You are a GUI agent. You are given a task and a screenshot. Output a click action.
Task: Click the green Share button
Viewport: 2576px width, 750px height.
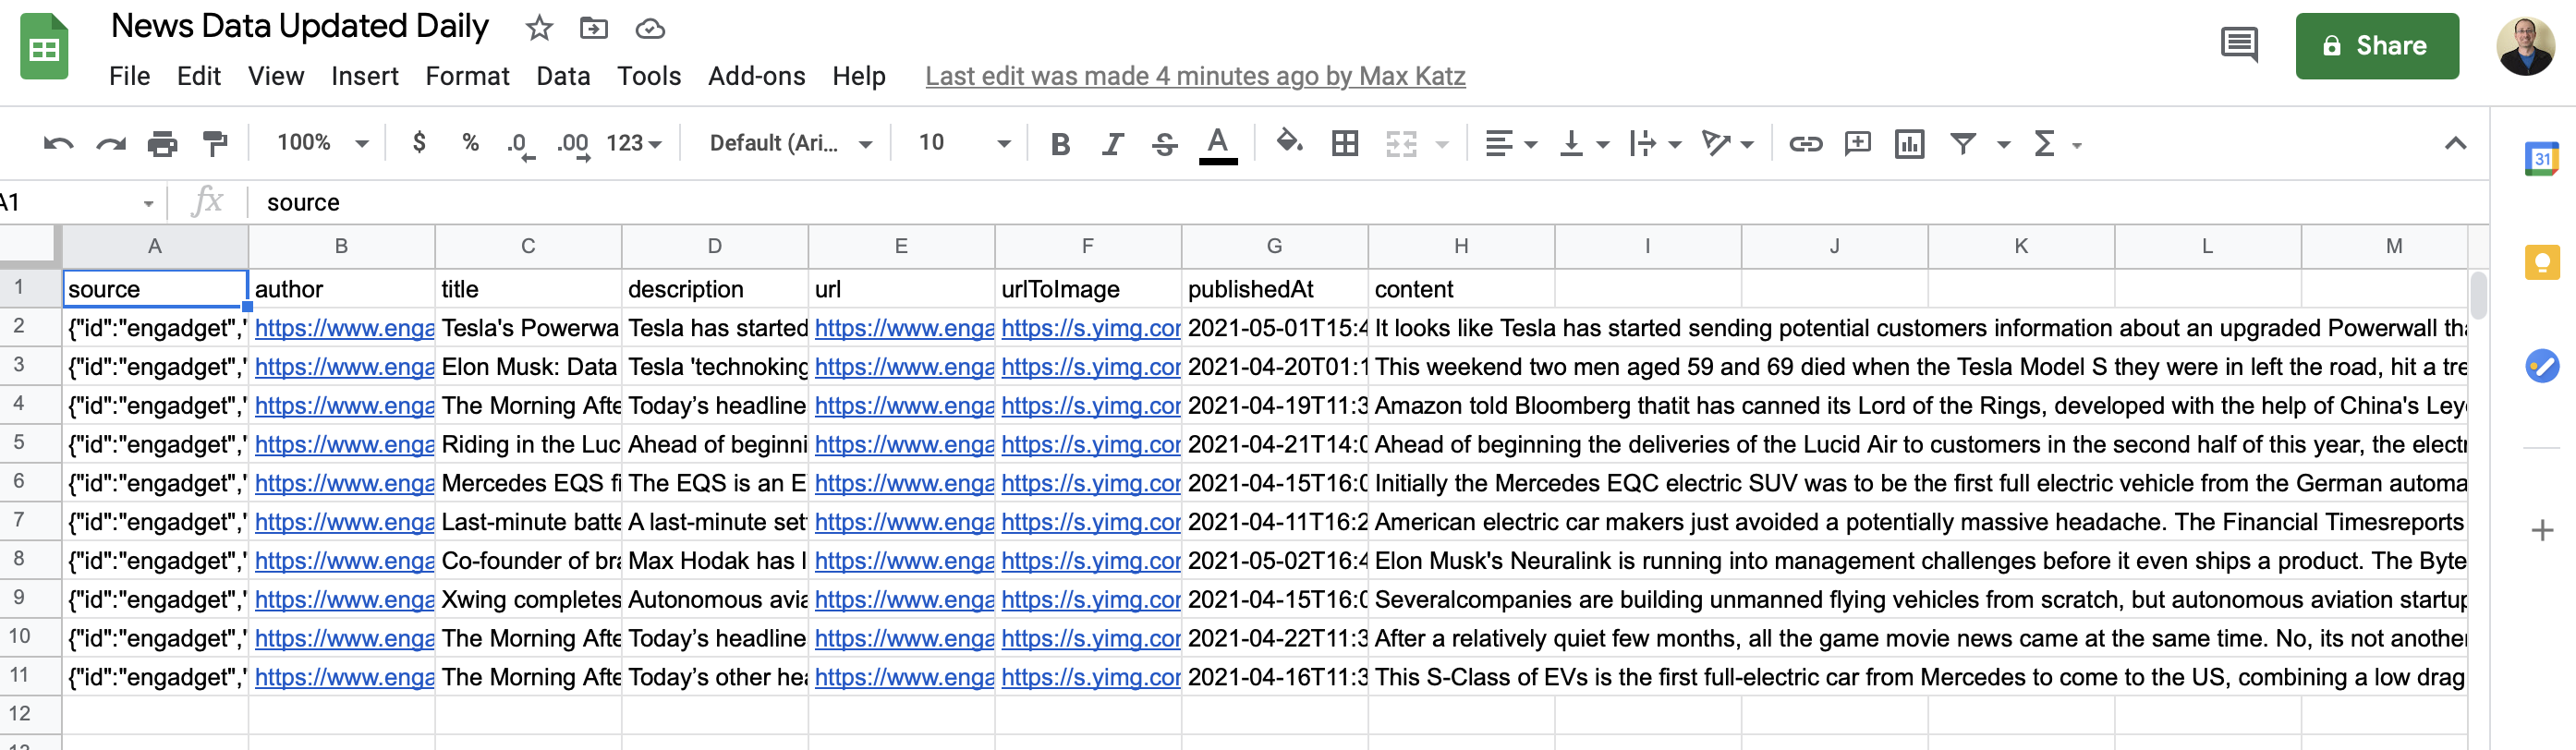2376,46
